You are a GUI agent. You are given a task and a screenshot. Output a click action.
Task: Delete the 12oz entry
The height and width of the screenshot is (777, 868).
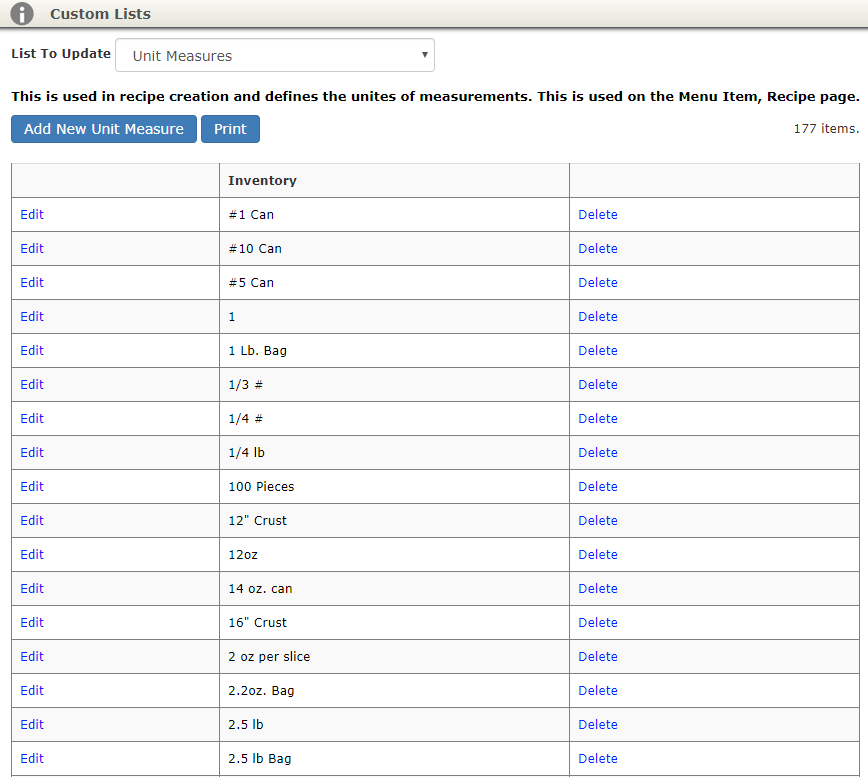click(x=598, y=555)
